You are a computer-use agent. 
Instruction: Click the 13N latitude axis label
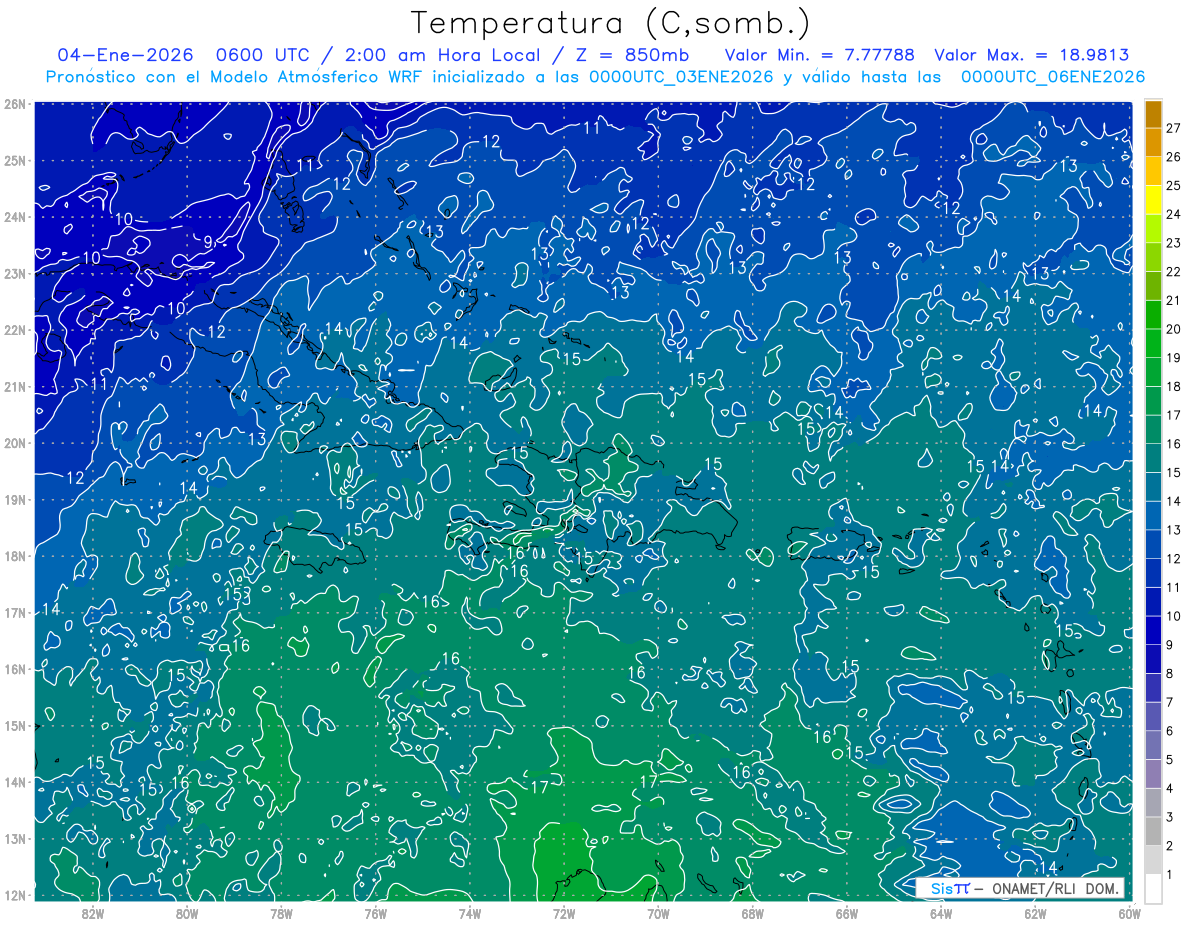click(14, 838)
